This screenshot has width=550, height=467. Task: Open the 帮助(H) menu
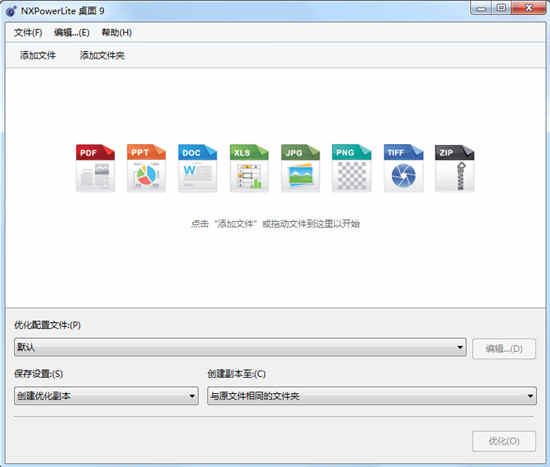116,33
